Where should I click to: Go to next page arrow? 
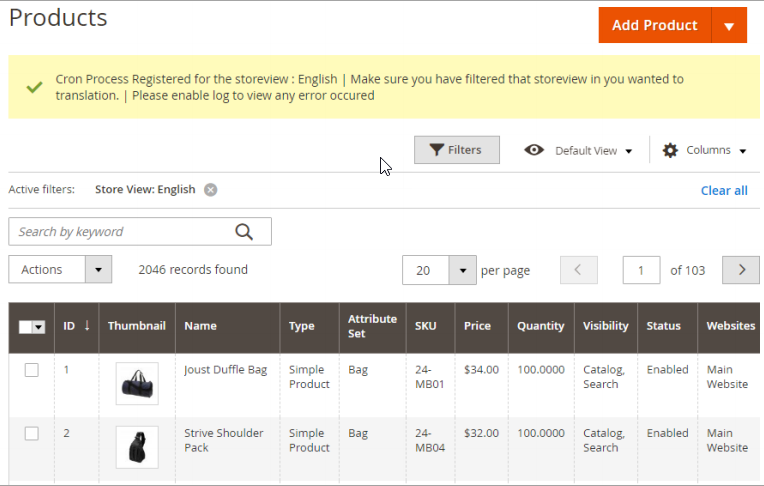point(741,270)
